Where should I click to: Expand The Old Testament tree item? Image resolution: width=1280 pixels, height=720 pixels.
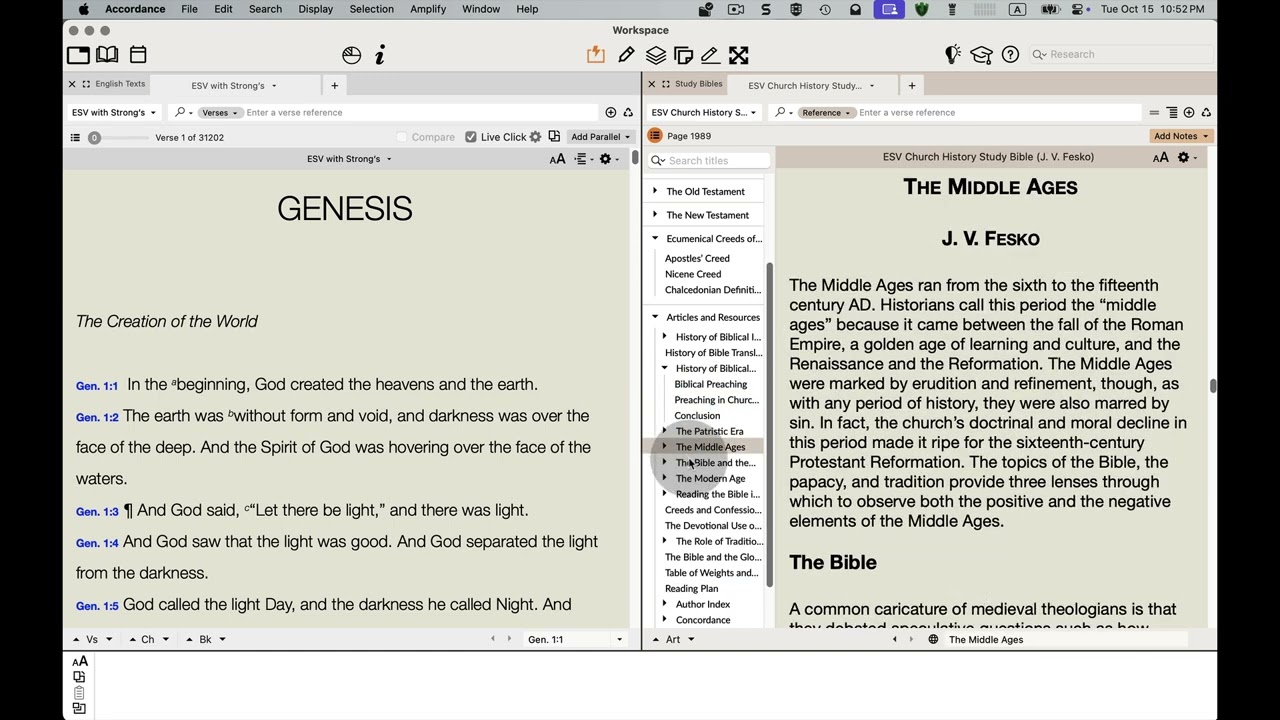(x=655, y=191)
